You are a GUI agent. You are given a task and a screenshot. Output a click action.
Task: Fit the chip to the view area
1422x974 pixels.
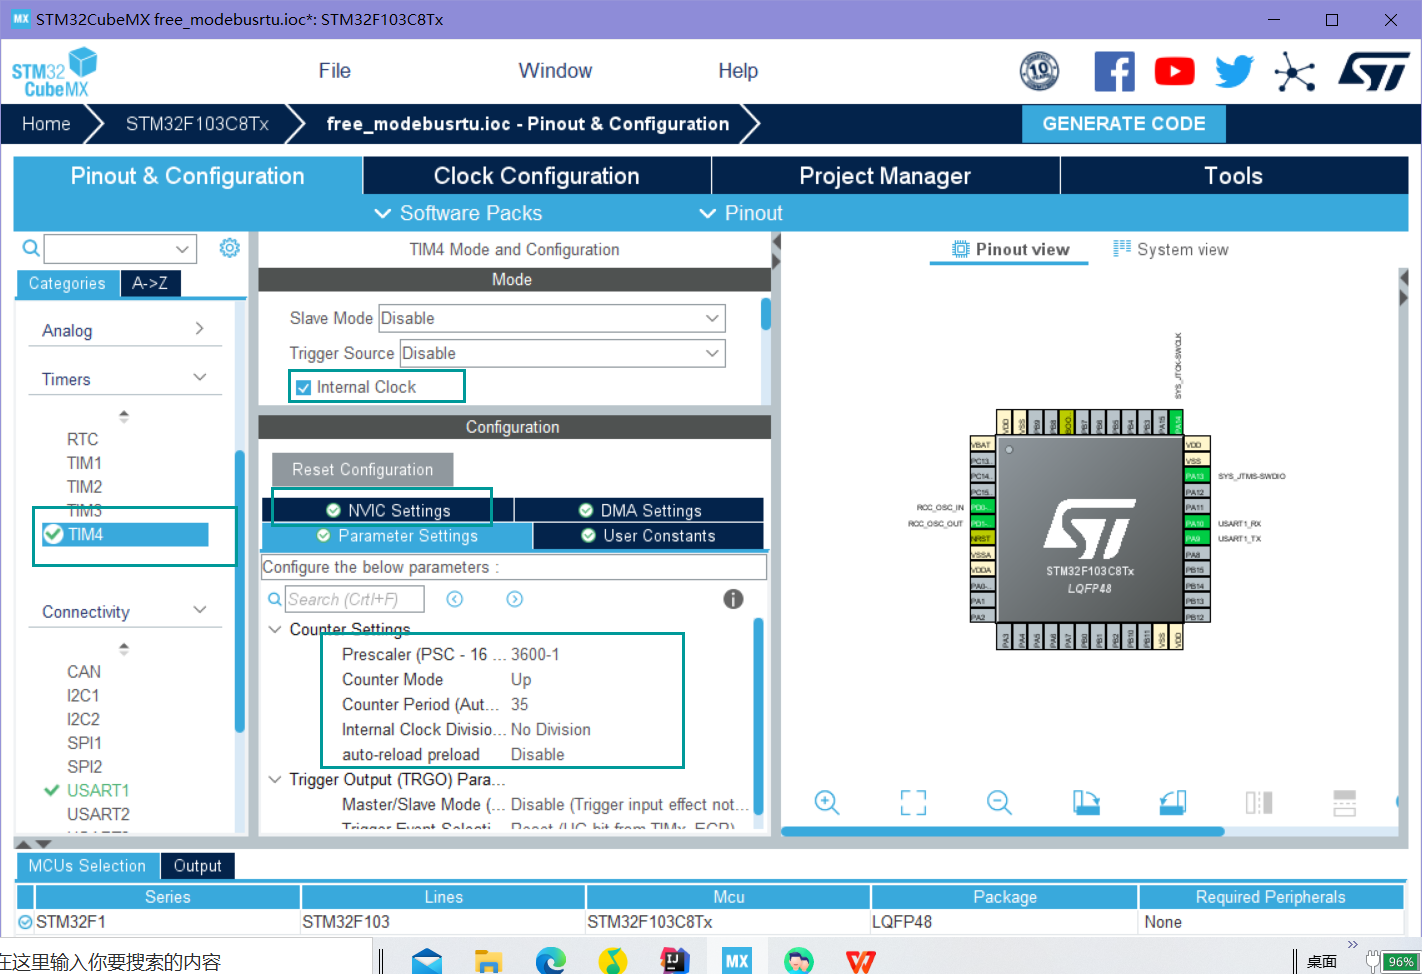click(x=913, y=802)
